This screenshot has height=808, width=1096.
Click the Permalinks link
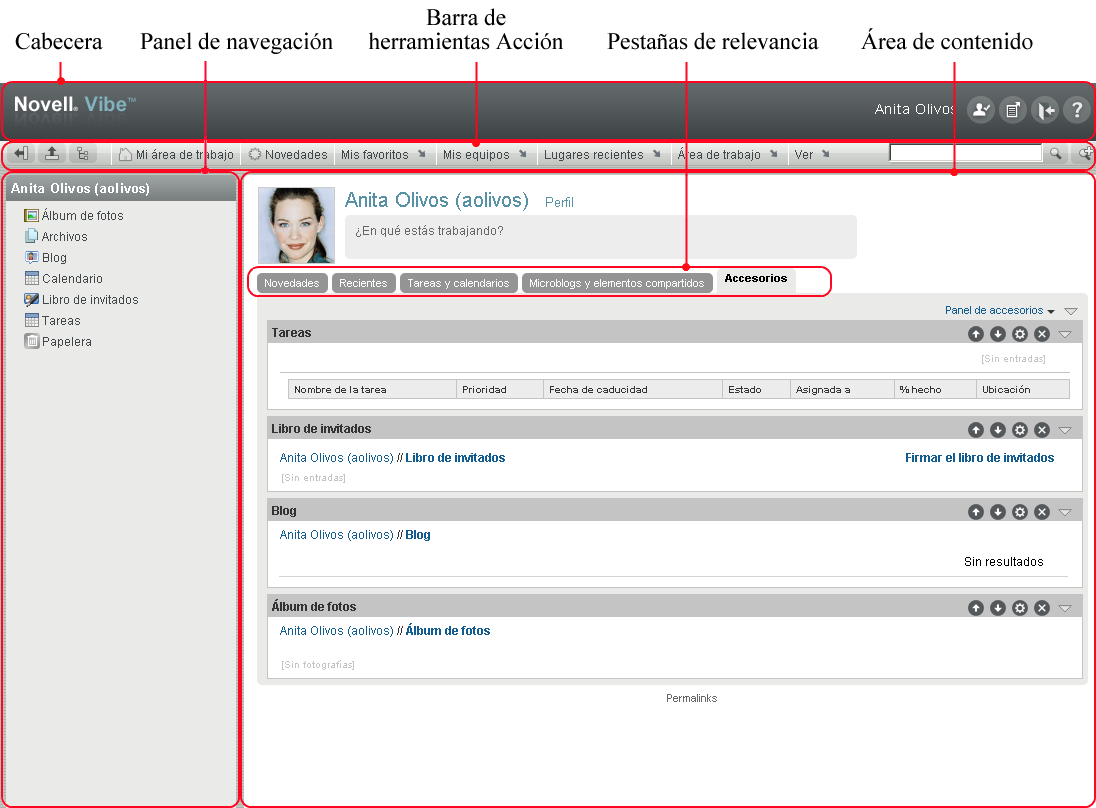pyautogui.click(x=691, y=698)
